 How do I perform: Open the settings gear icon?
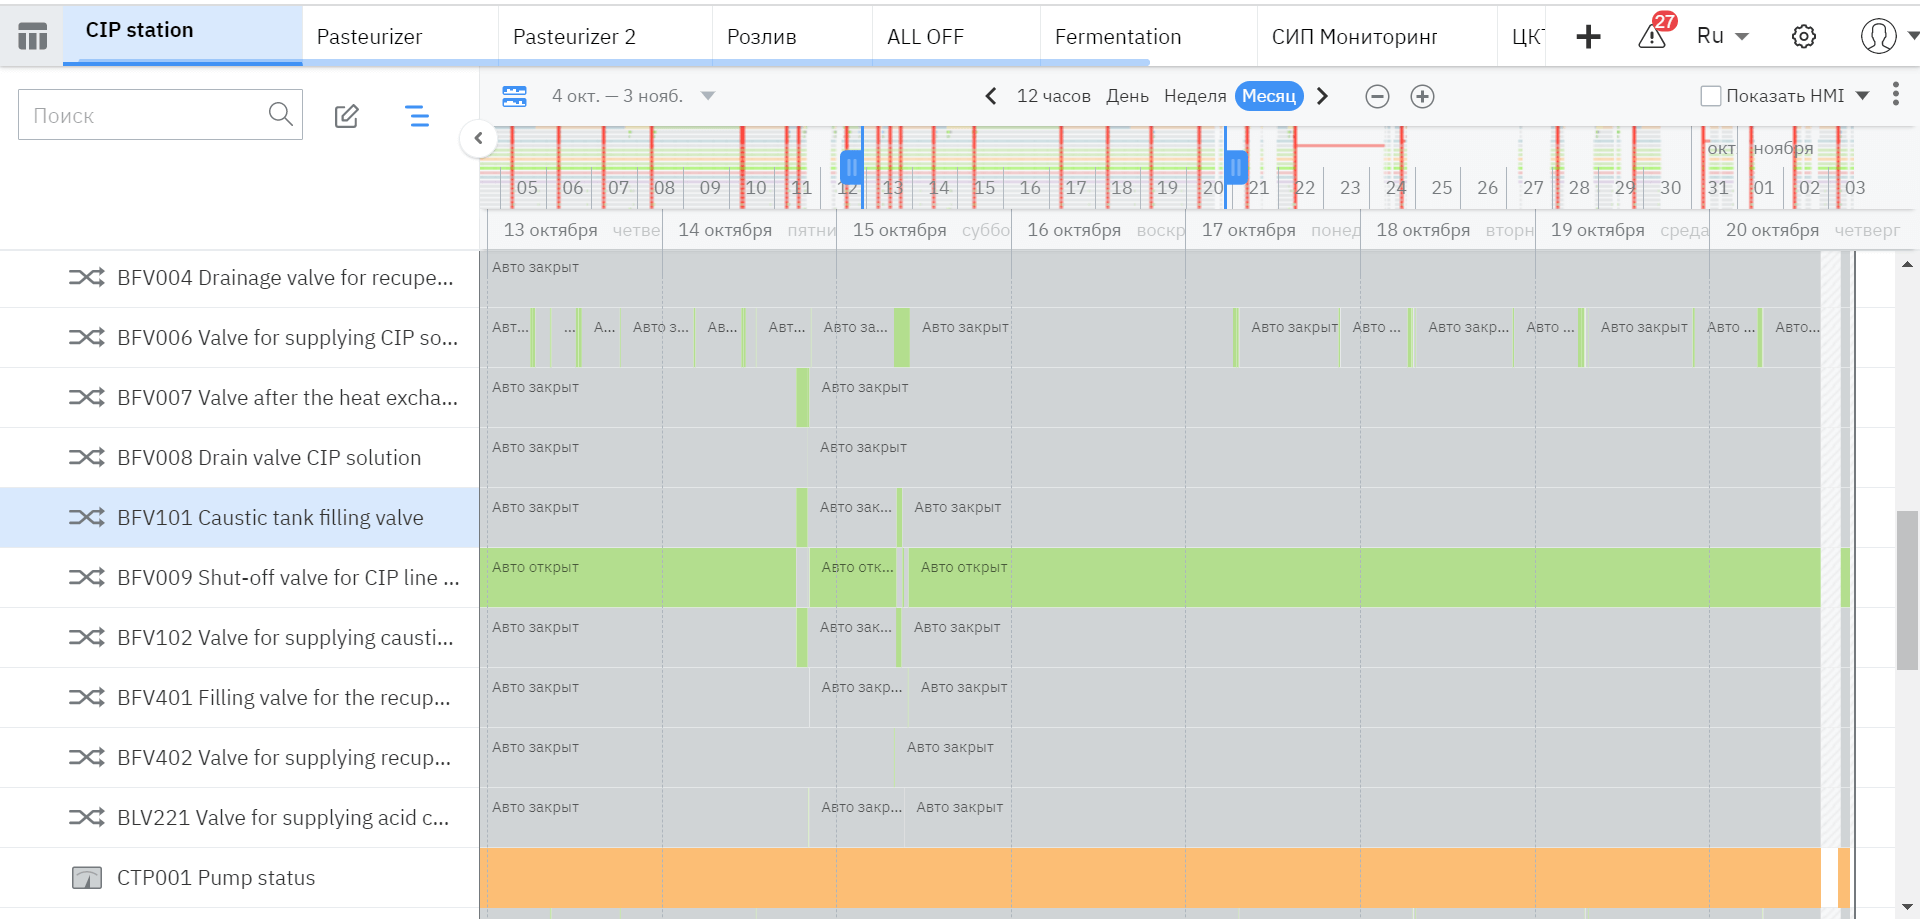pyautogui.click(x=1803, y=37)
